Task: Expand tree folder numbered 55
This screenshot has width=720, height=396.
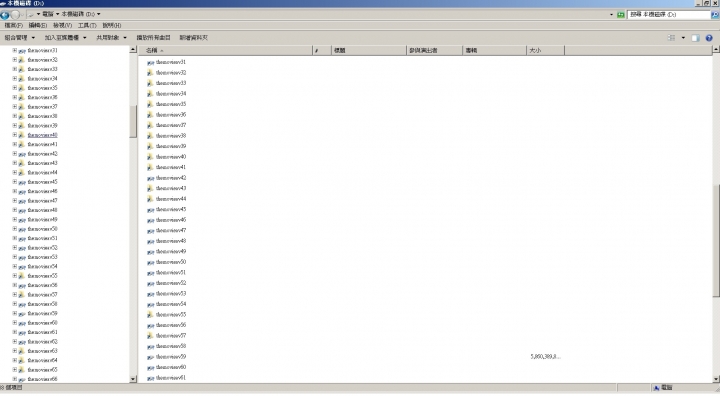Action: [x=15, y=276]
